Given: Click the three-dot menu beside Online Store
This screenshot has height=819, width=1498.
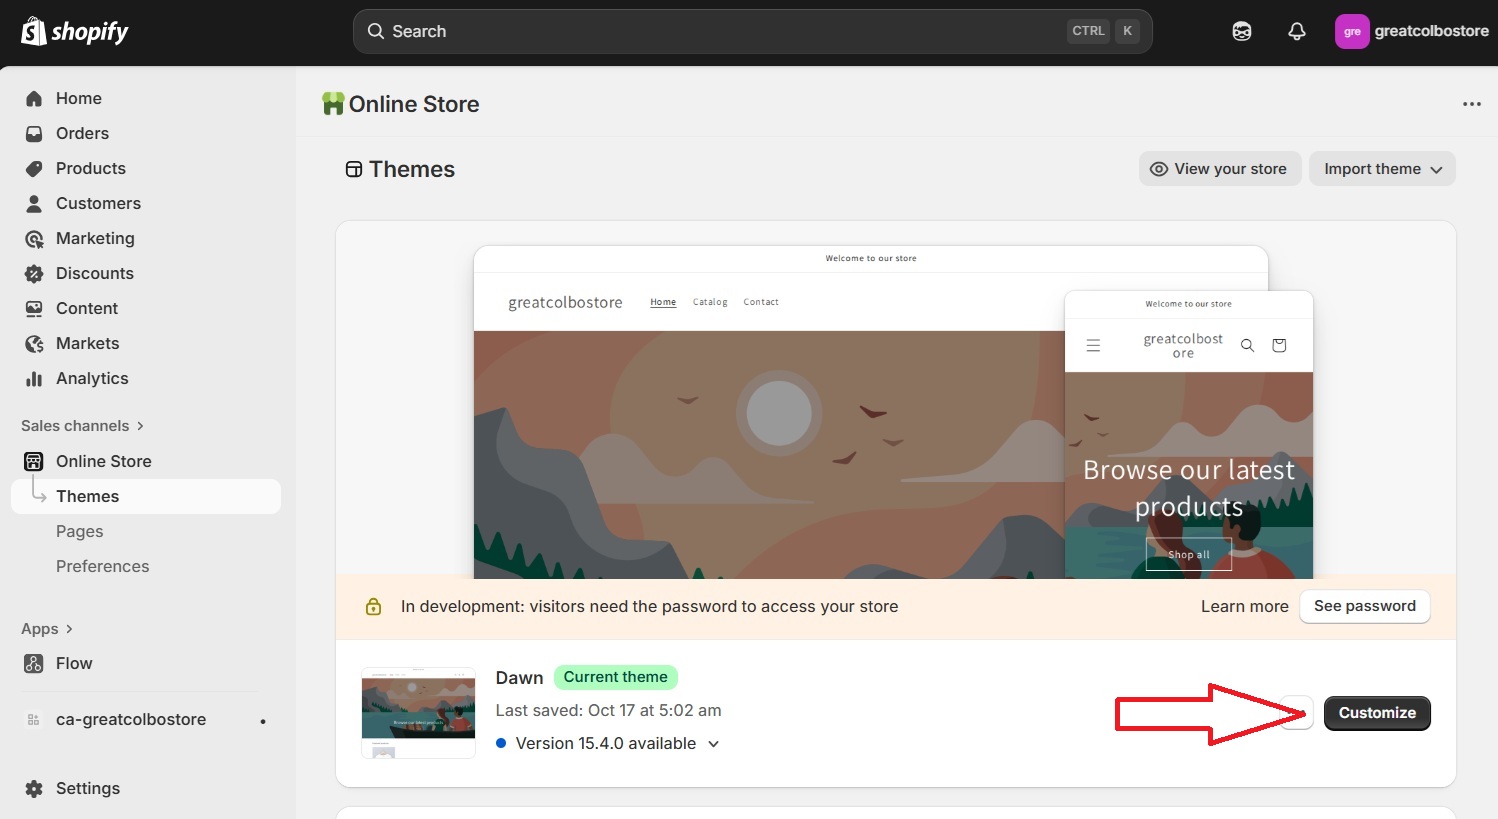Looking at the screenshot, I should 1471,104.
